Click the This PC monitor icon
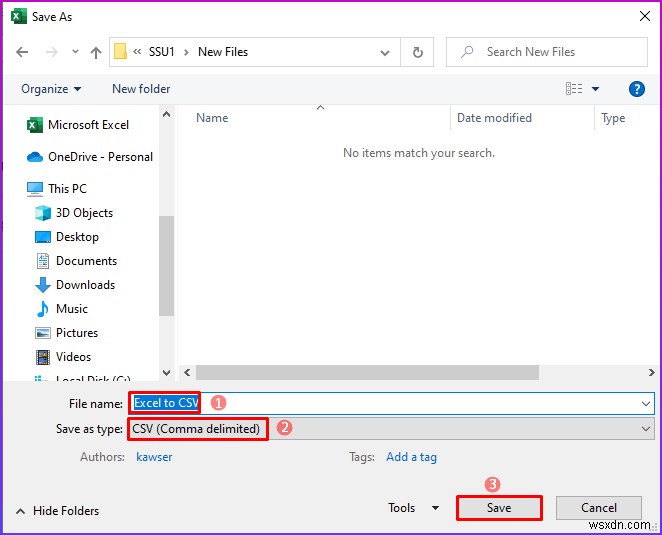The width and height of the screenshot is (662, 535). pyautogui.click(x=35, y=189)
